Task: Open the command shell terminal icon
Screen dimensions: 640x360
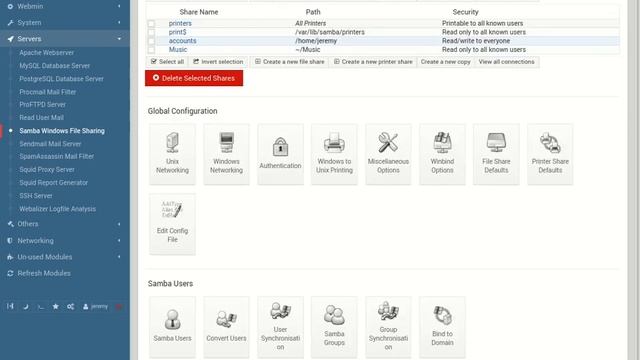Action: coord(40,307)
